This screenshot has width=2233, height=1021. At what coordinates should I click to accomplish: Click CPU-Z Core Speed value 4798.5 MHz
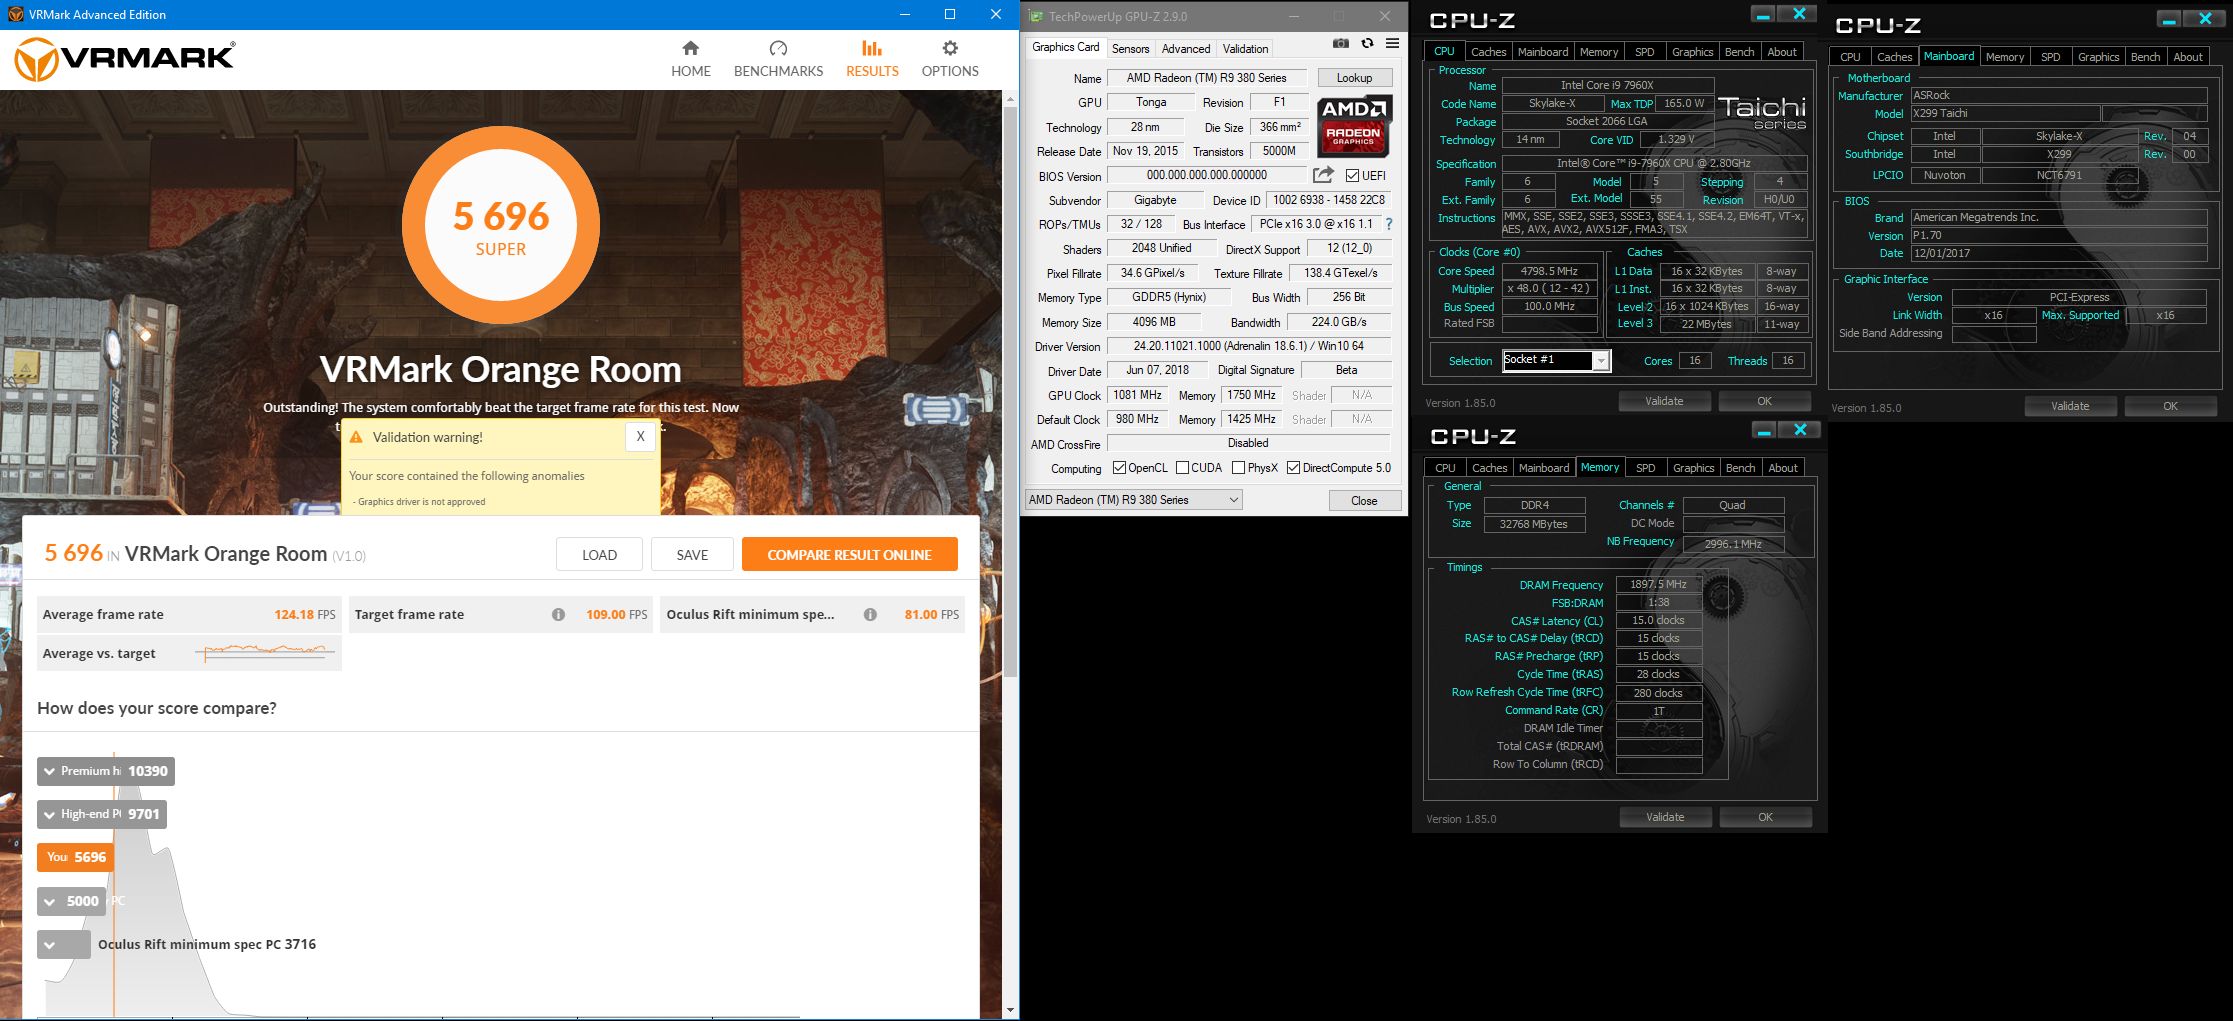click(1549, 271)
